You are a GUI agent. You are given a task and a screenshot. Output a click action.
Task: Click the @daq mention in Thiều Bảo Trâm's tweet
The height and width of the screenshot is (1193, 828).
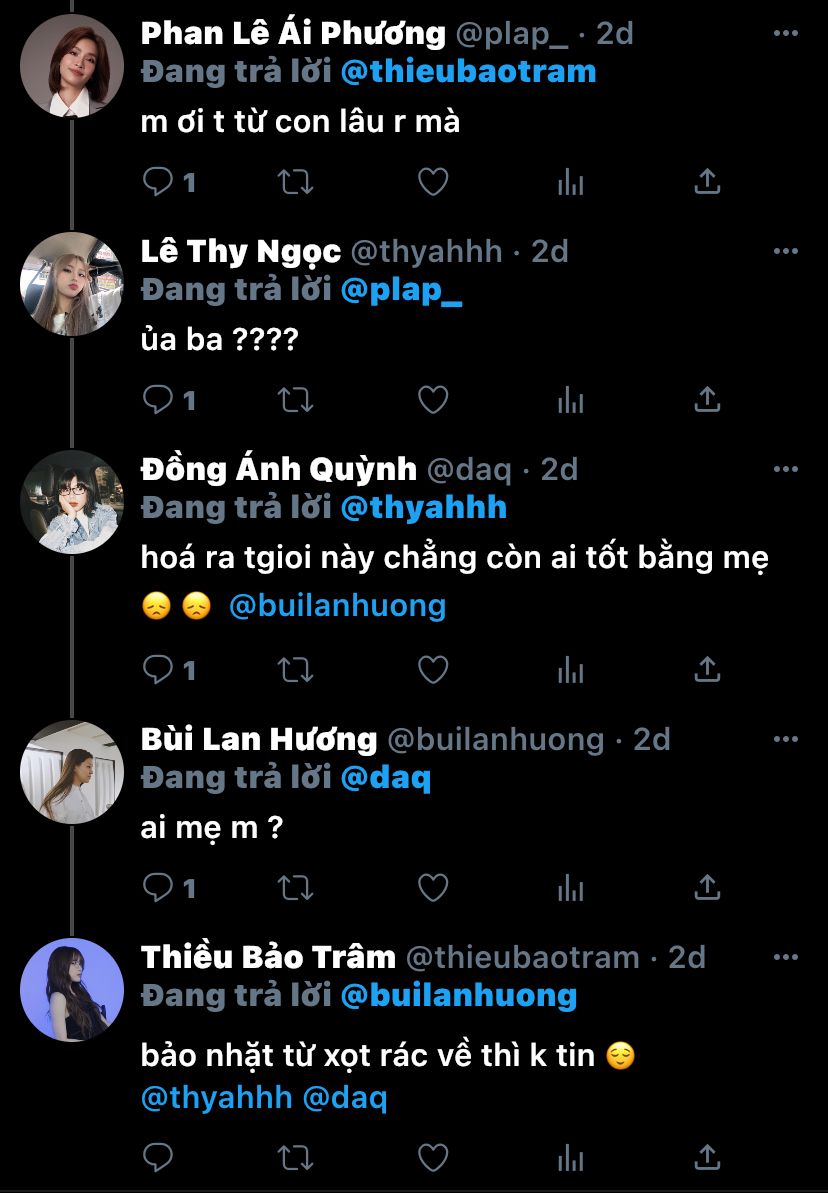pos(344,1097)
